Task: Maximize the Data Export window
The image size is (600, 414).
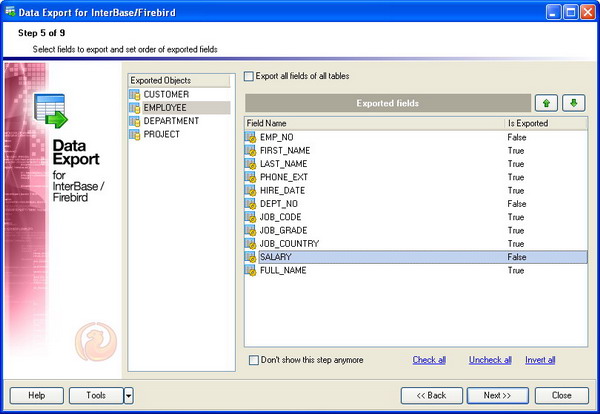Action: pyautogui.click(x=571, y=13)
